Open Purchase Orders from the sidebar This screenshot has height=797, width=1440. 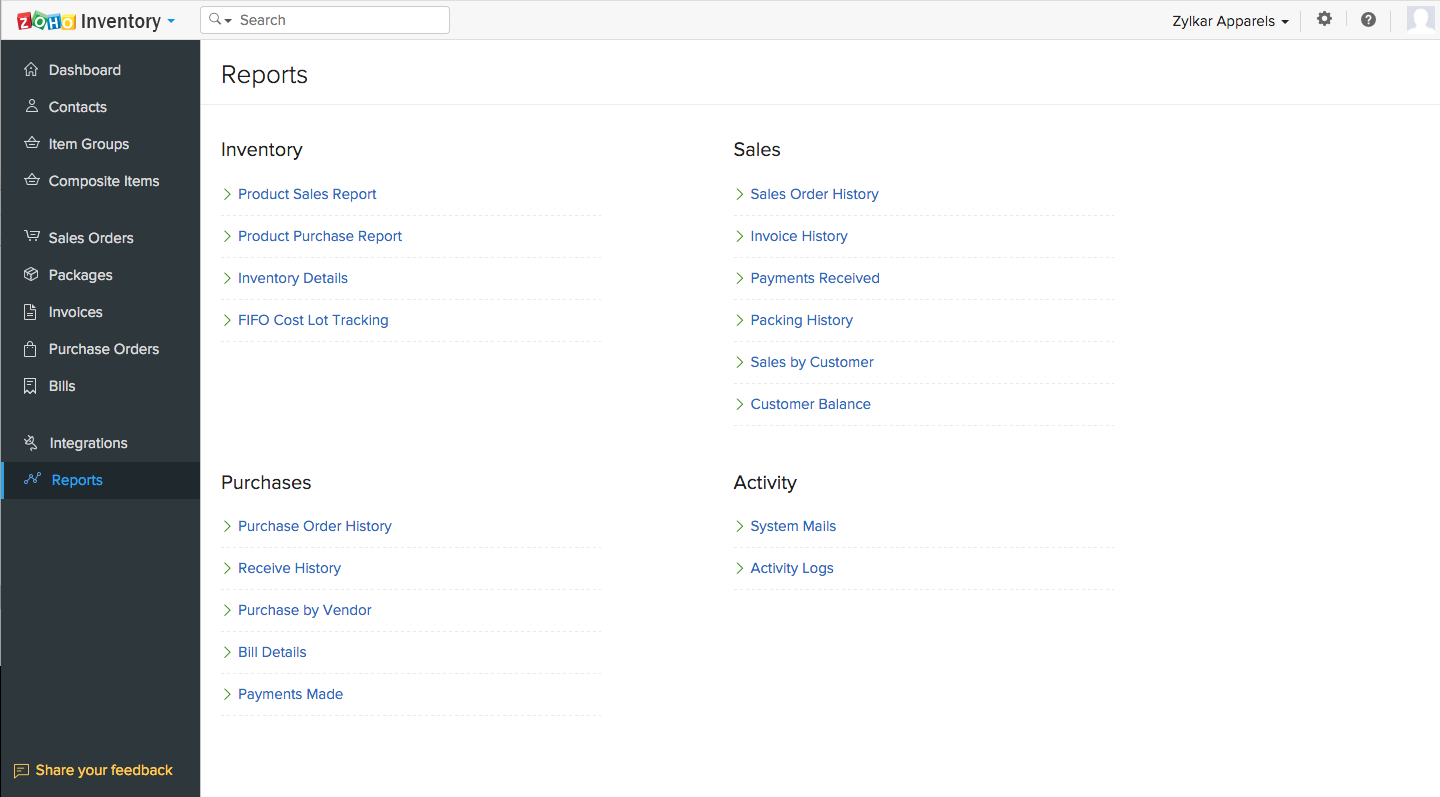click(x=104, y=348)
